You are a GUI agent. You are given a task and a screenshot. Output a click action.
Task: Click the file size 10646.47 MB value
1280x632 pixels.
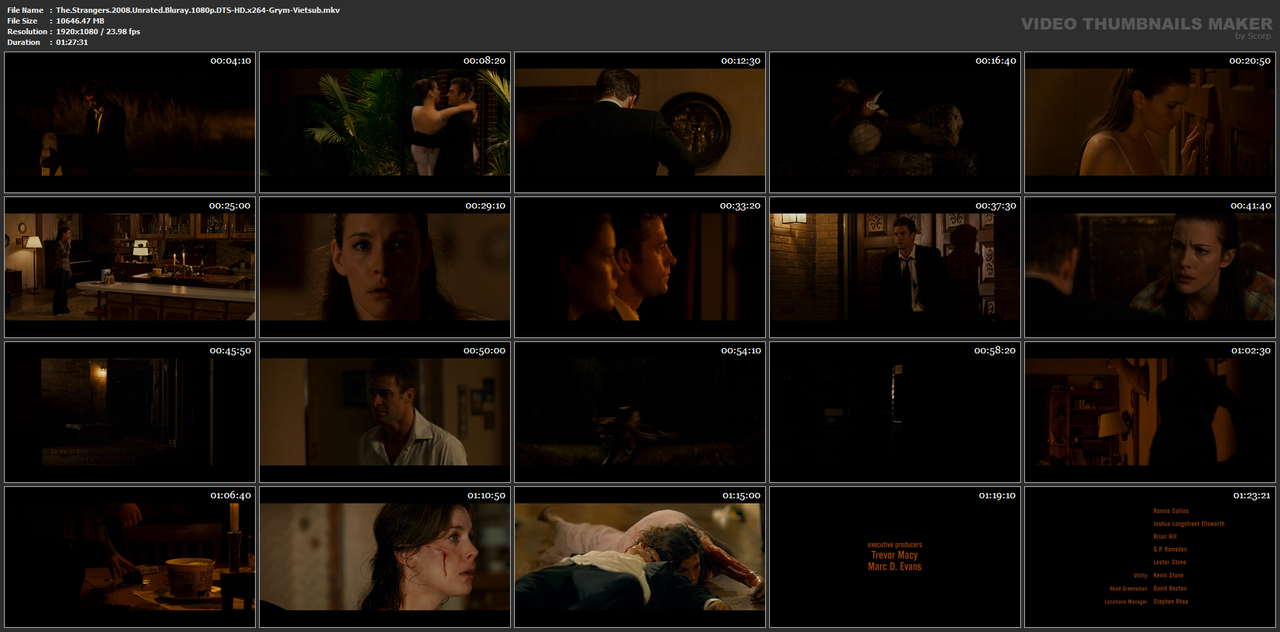80,21
